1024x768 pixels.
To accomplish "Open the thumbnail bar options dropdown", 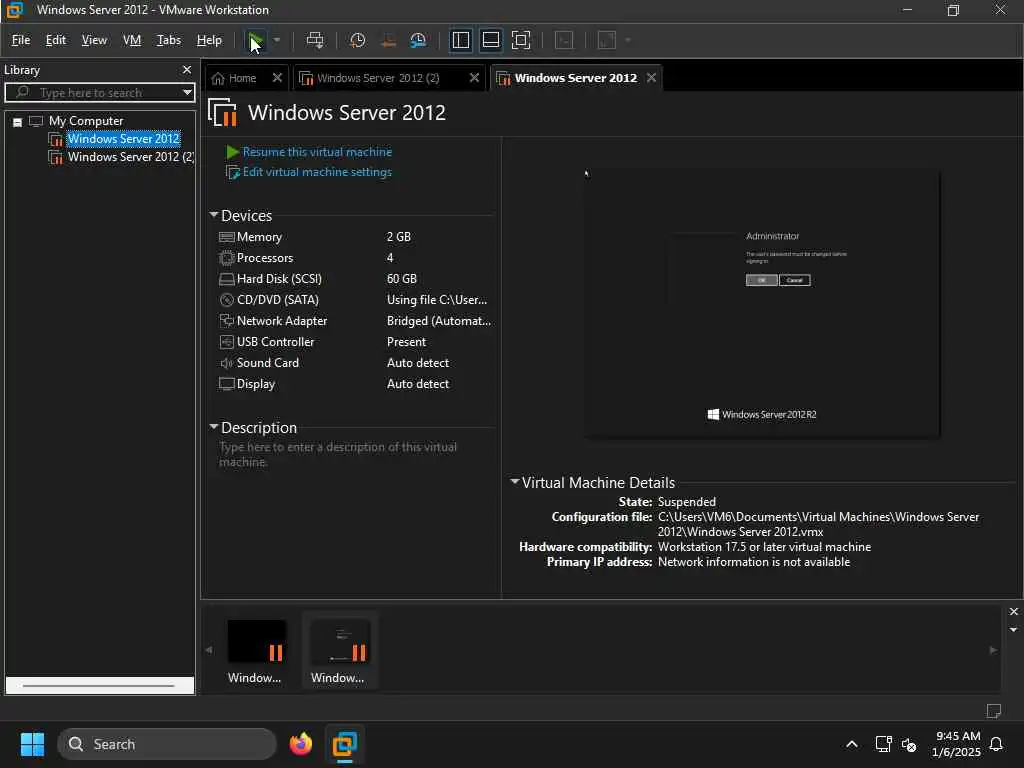I will click(x=1013, y=630).
